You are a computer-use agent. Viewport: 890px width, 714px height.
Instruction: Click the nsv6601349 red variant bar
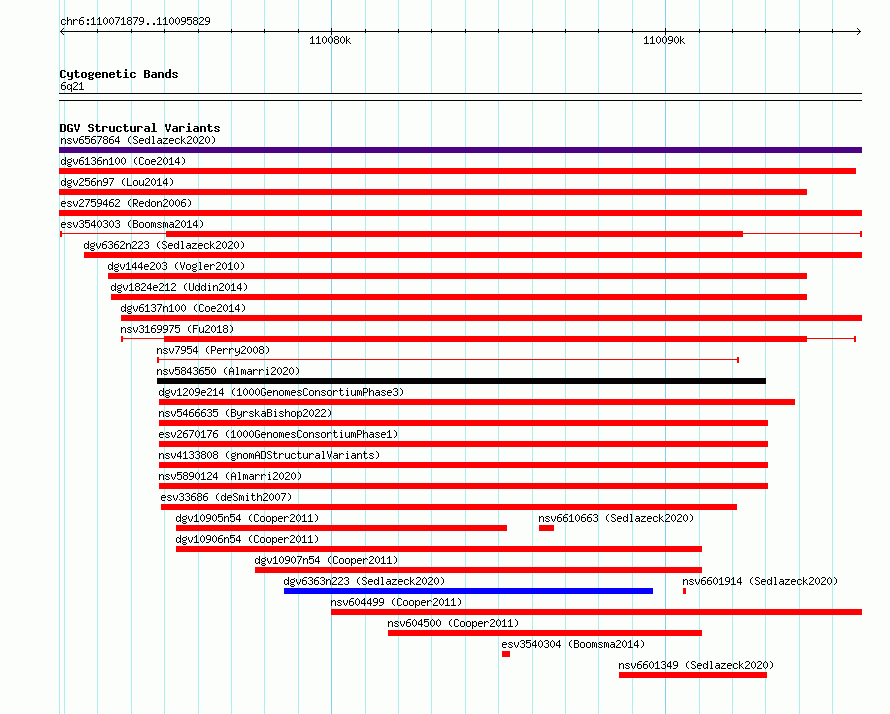[x=693, y=675]
